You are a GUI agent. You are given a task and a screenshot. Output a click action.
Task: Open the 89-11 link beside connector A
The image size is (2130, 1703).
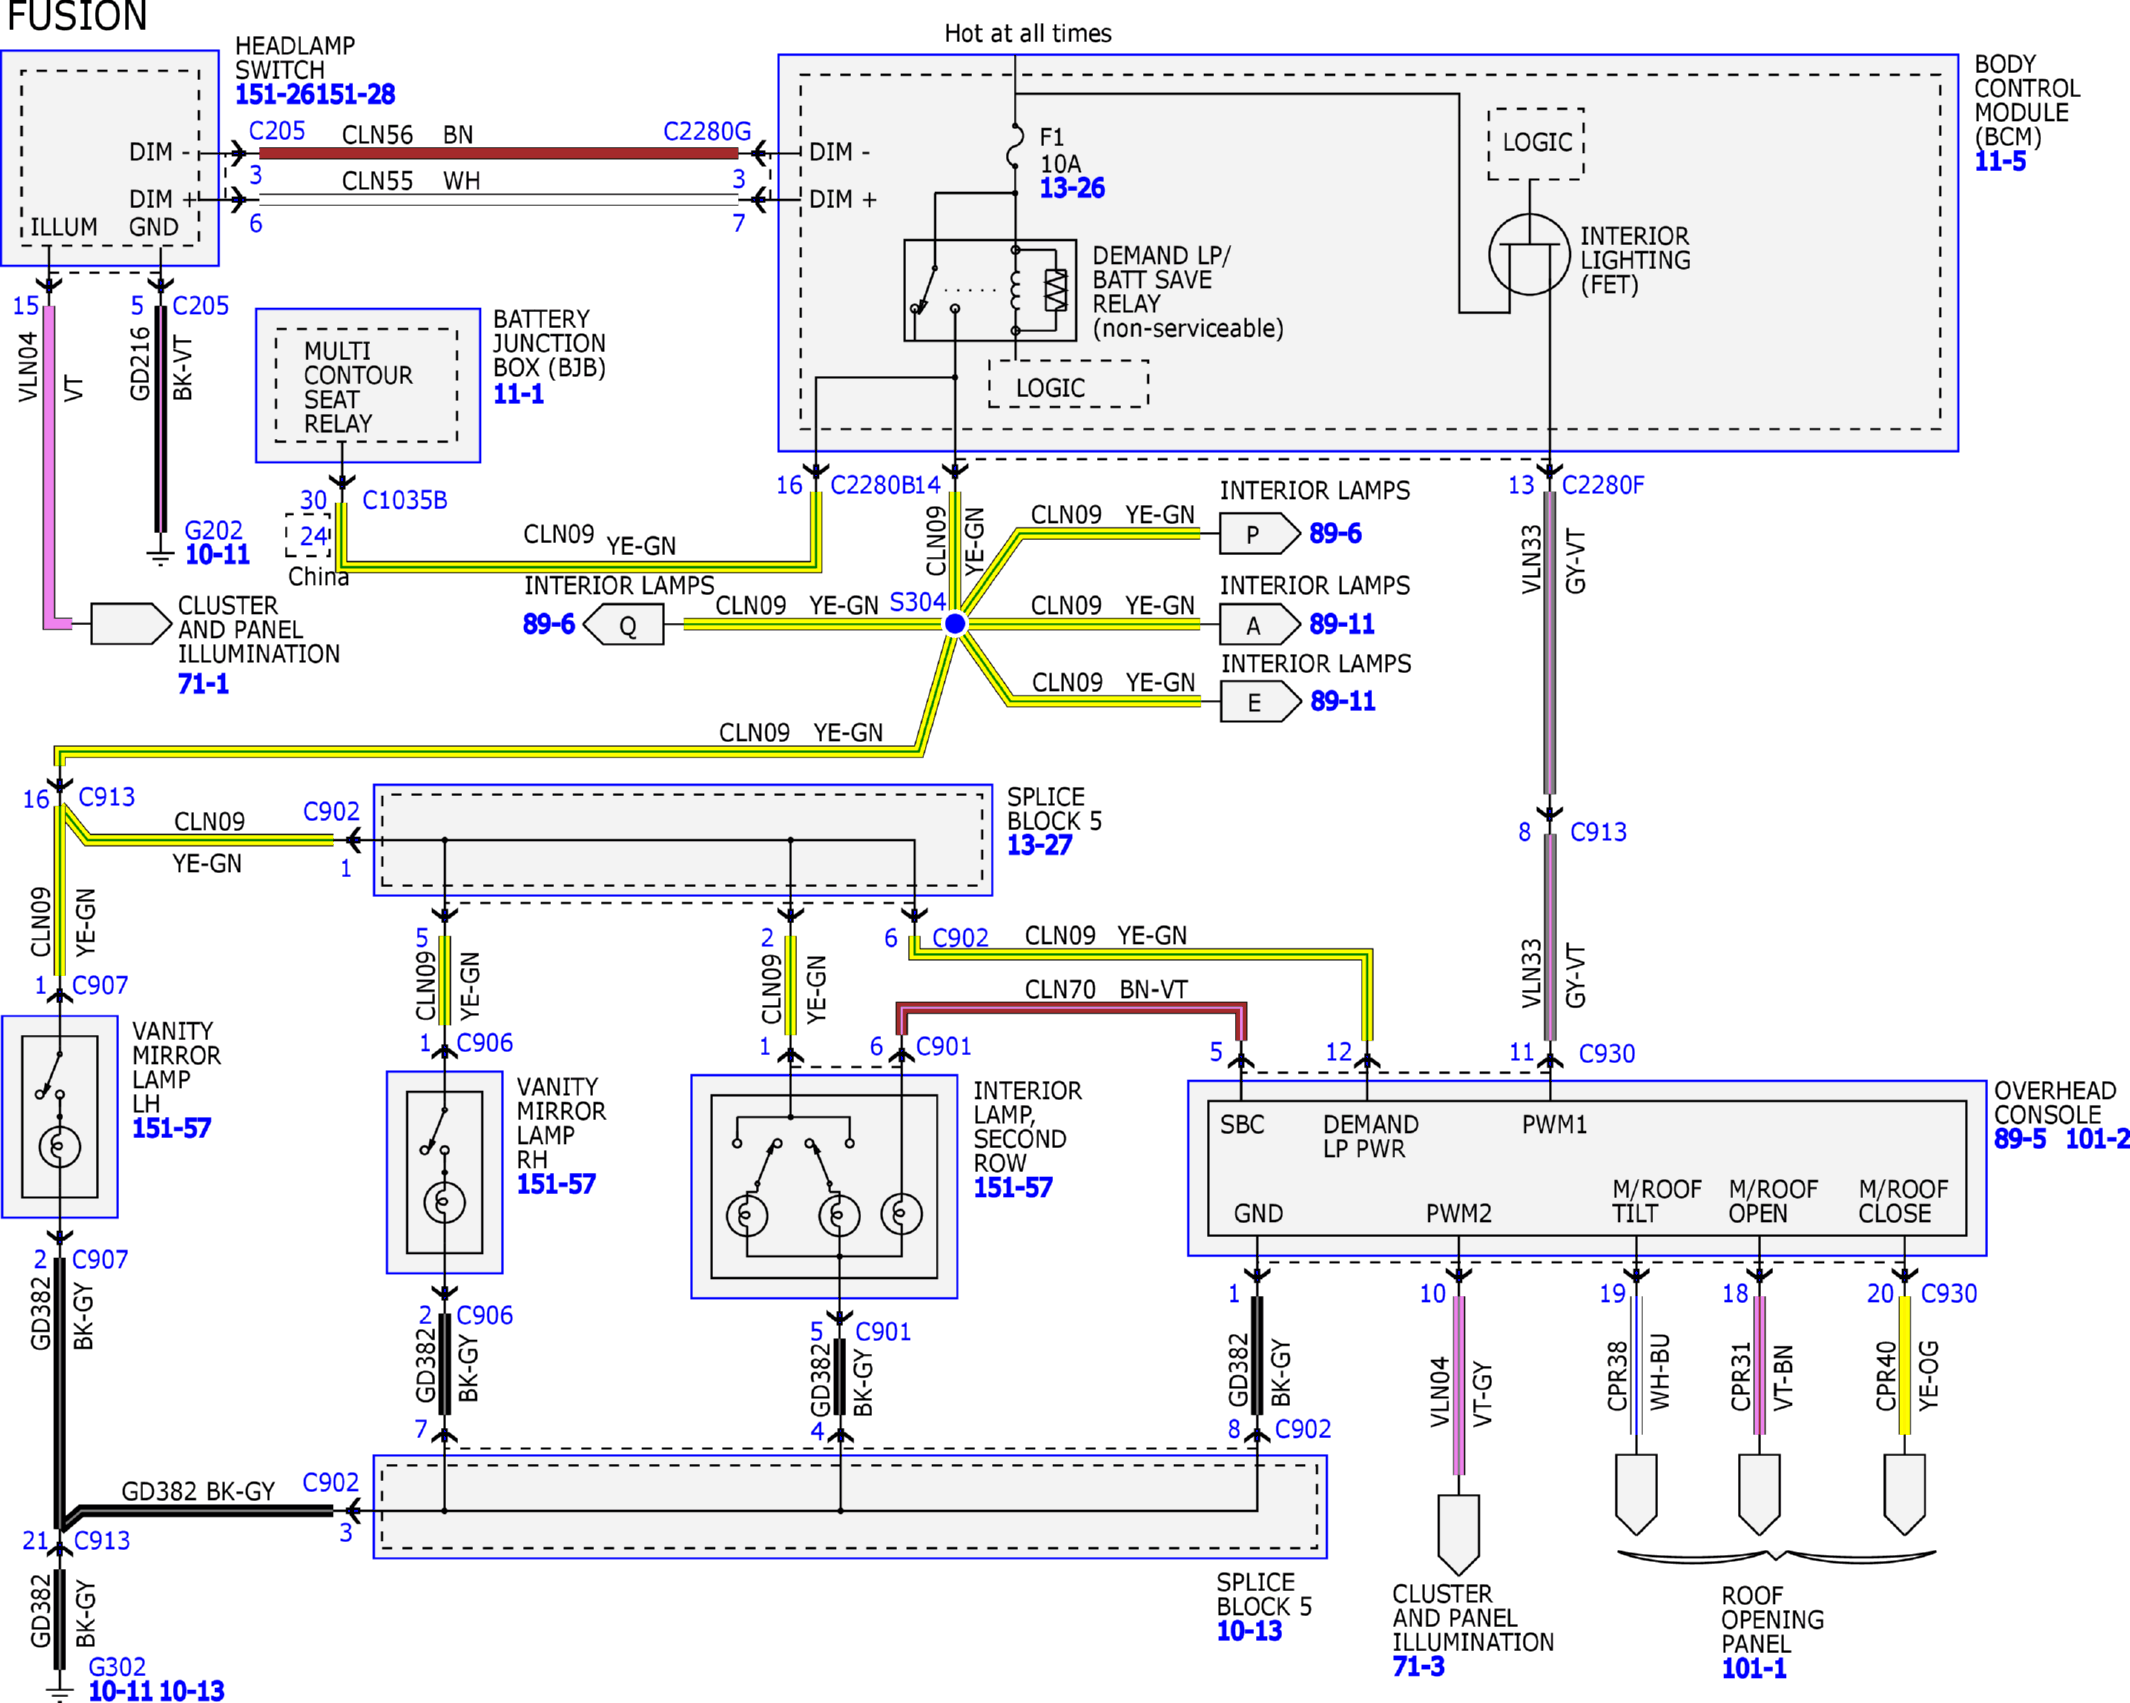pos(1342,625)
